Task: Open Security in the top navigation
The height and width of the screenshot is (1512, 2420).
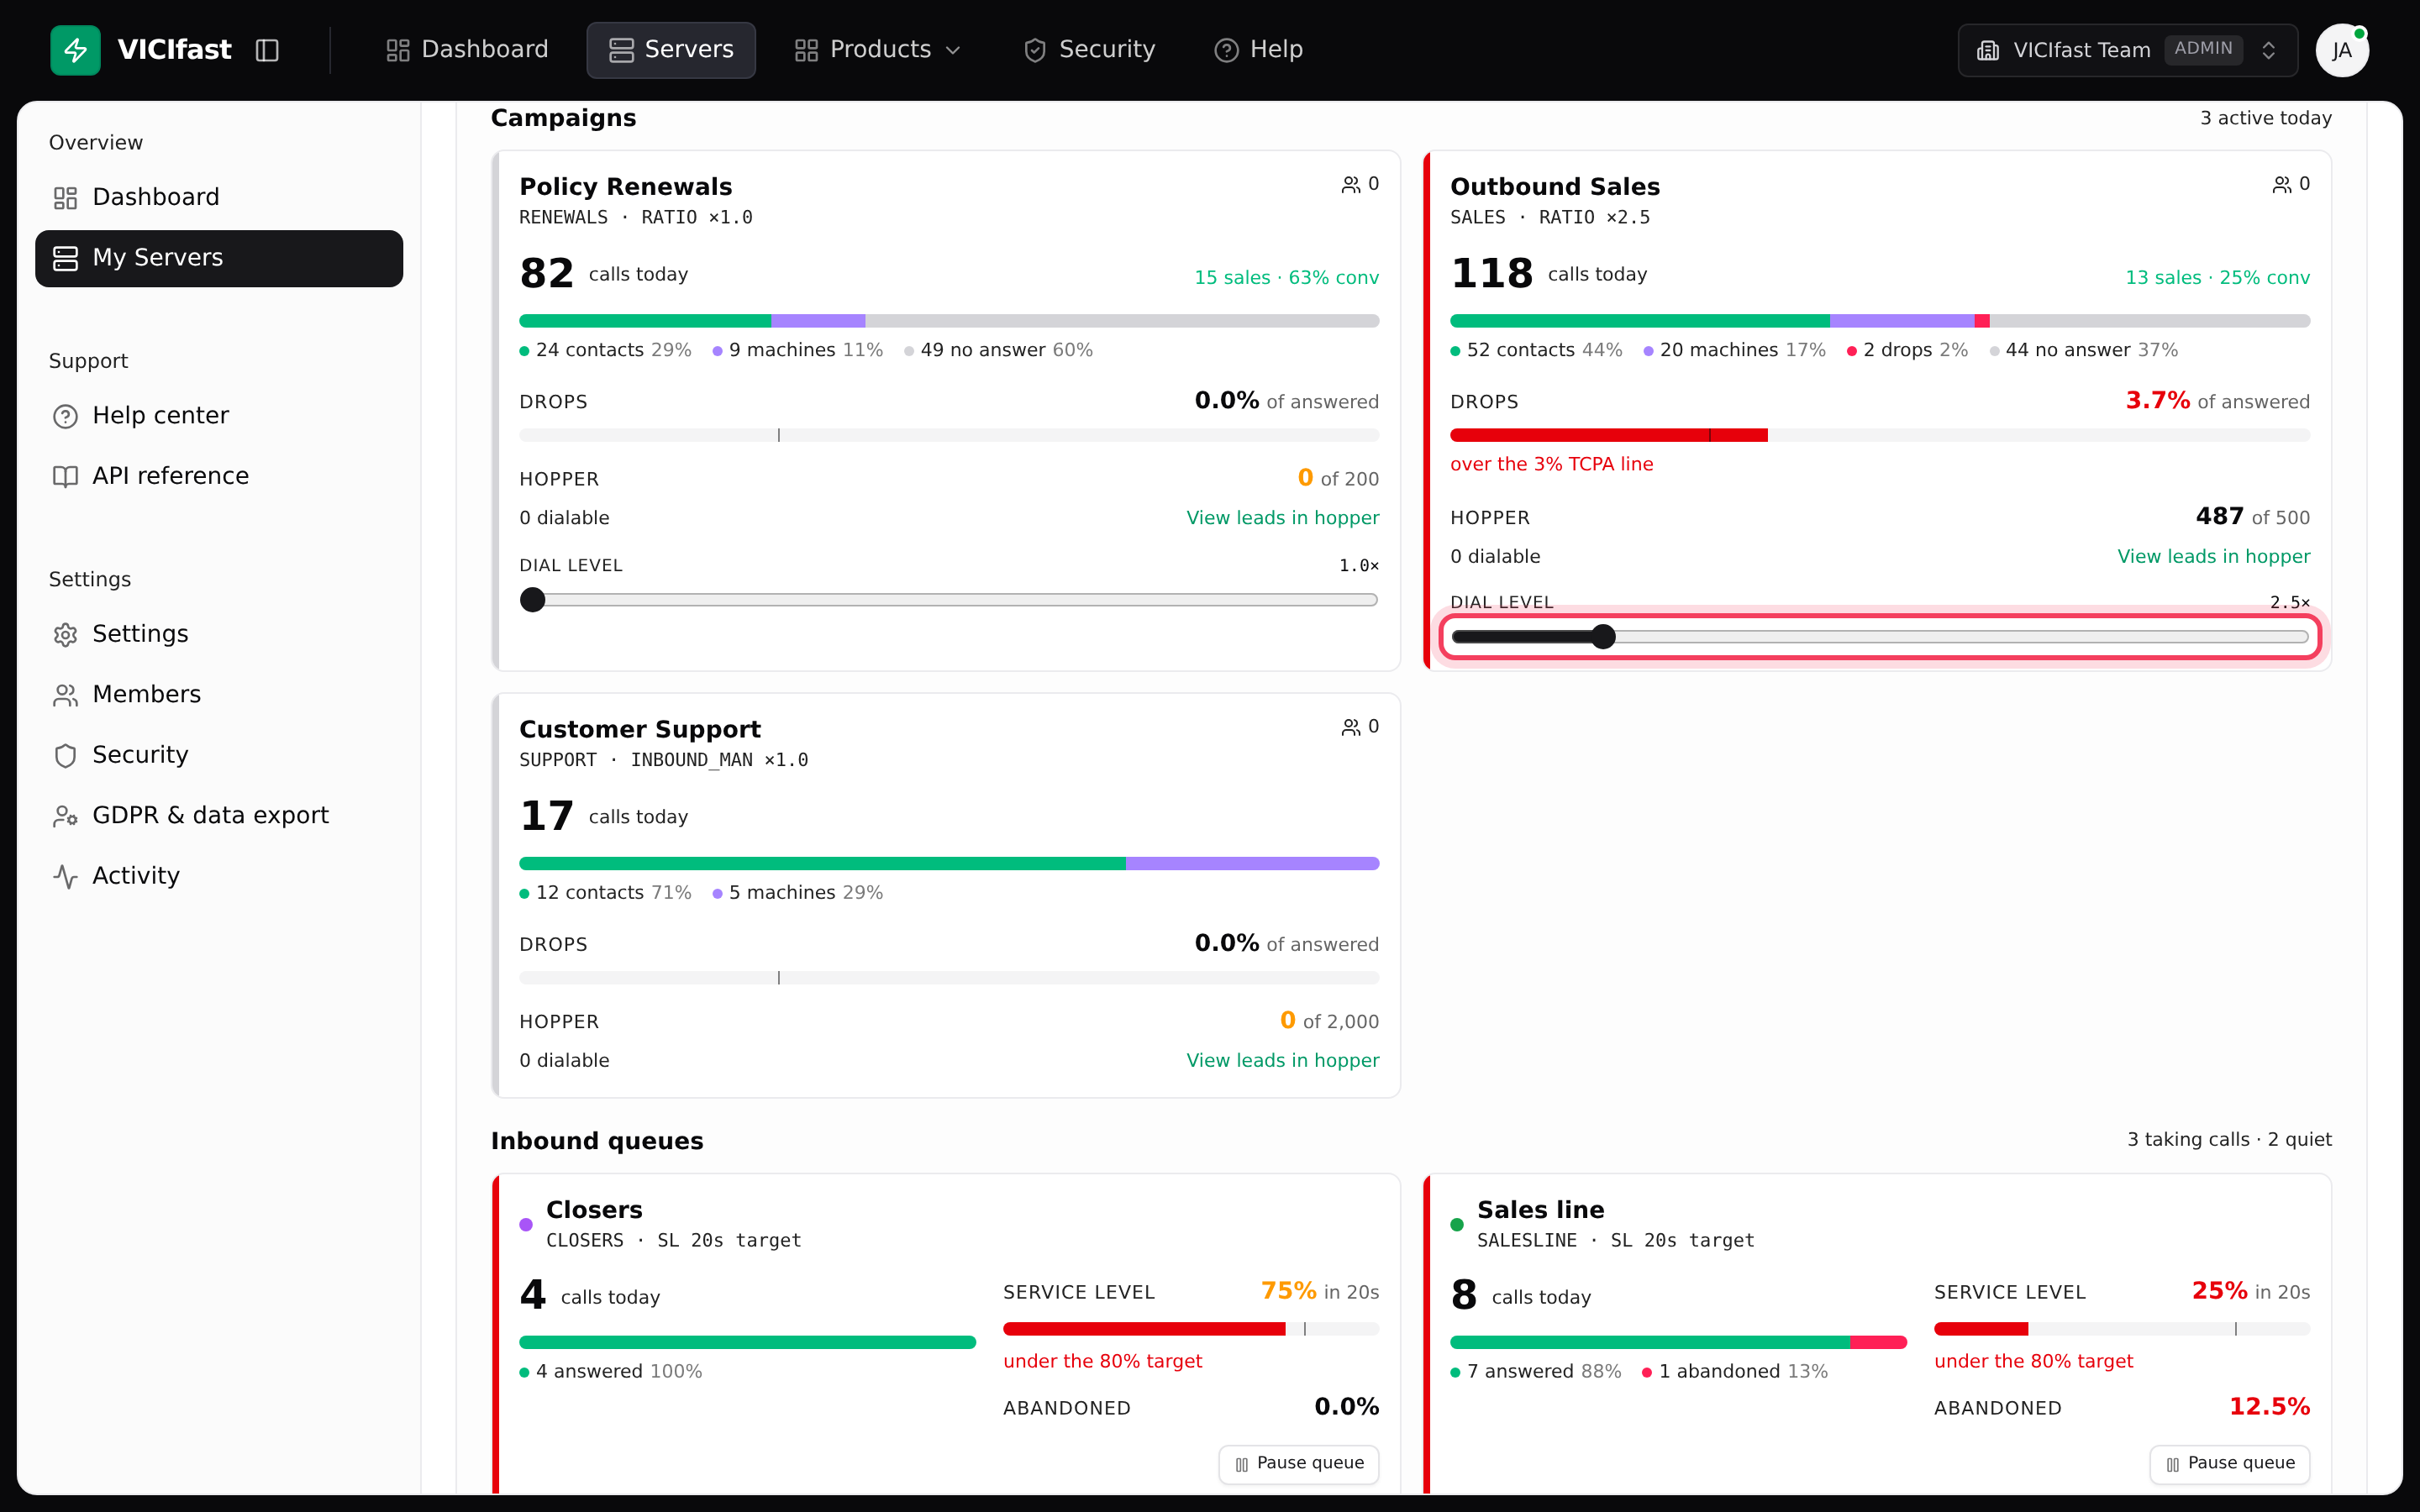Action: coord(1089,50)
